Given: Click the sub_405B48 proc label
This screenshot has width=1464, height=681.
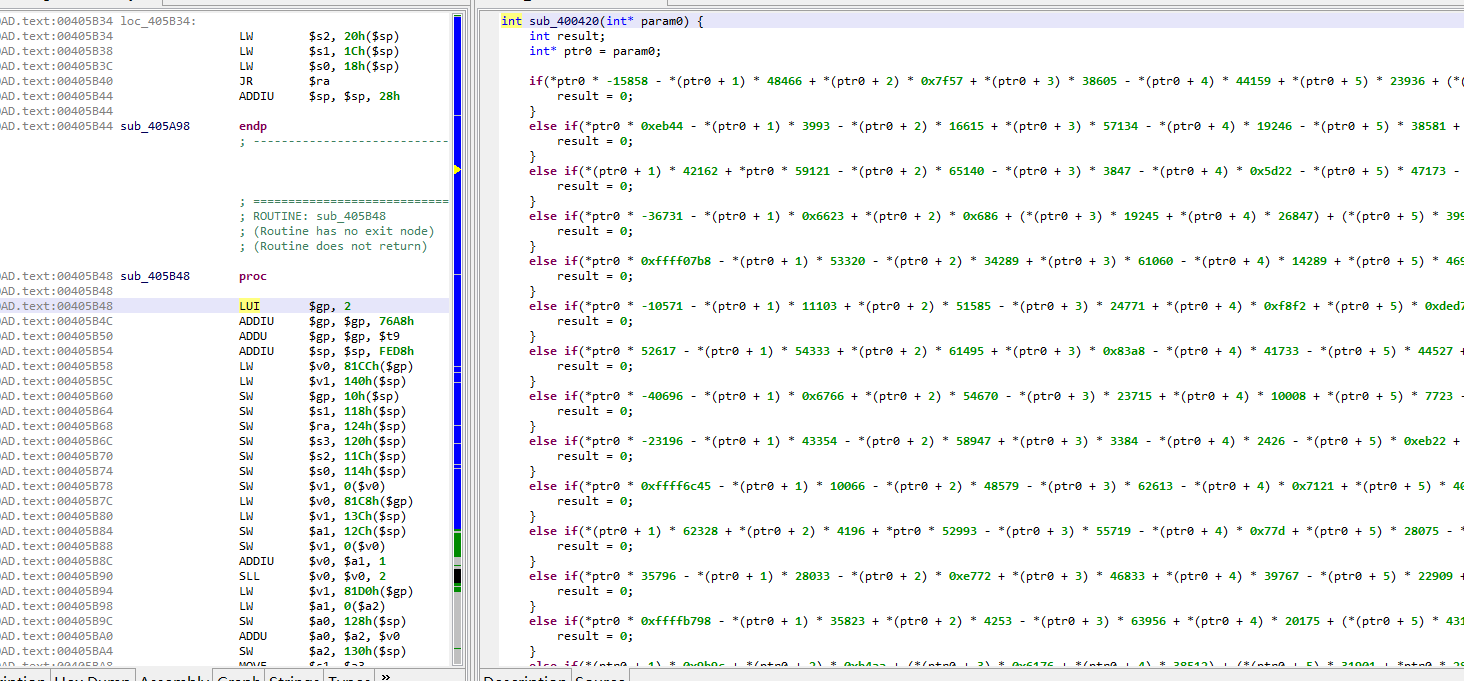Looking at the screenshot, I should coord(155,276).
